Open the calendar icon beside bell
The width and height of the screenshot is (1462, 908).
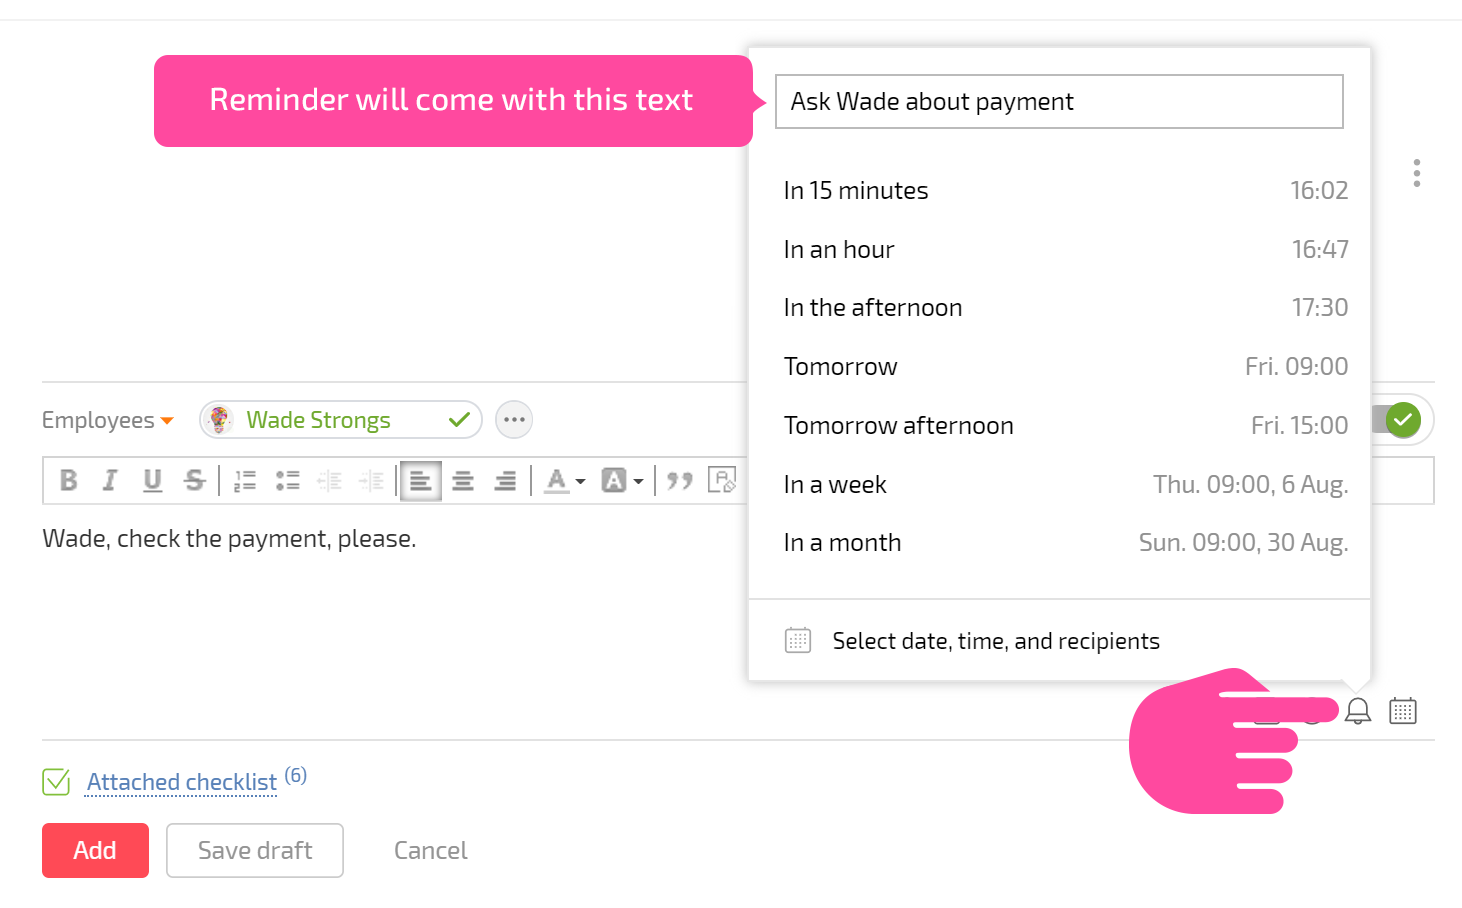pyautogui.click(x=1403, y=711)
